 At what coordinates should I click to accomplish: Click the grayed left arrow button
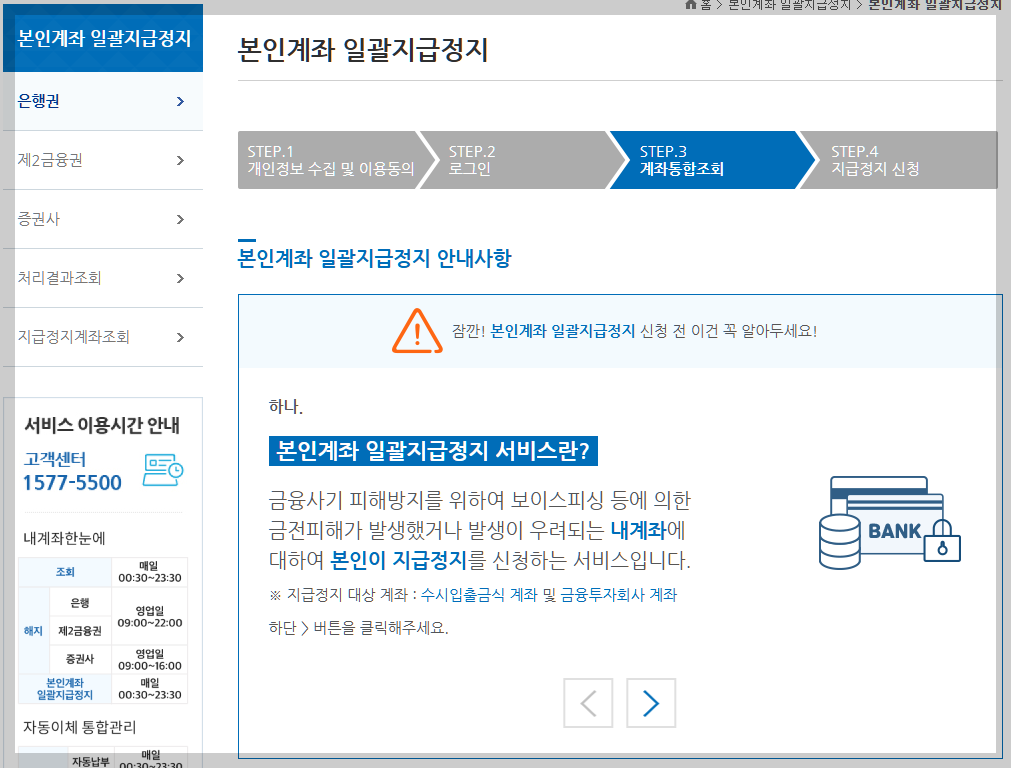pos(588,702)
